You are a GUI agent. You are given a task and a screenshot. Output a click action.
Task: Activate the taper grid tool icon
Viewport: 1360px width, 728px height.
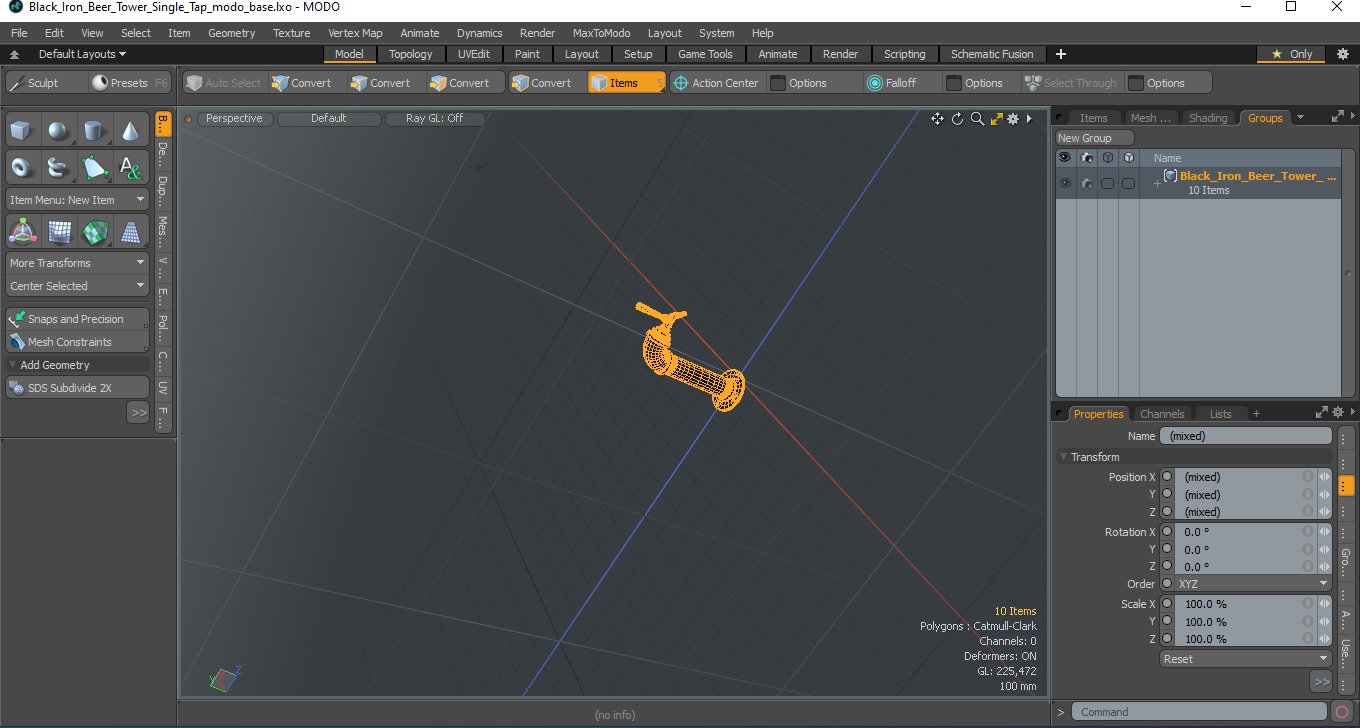[x=131, y=232]
